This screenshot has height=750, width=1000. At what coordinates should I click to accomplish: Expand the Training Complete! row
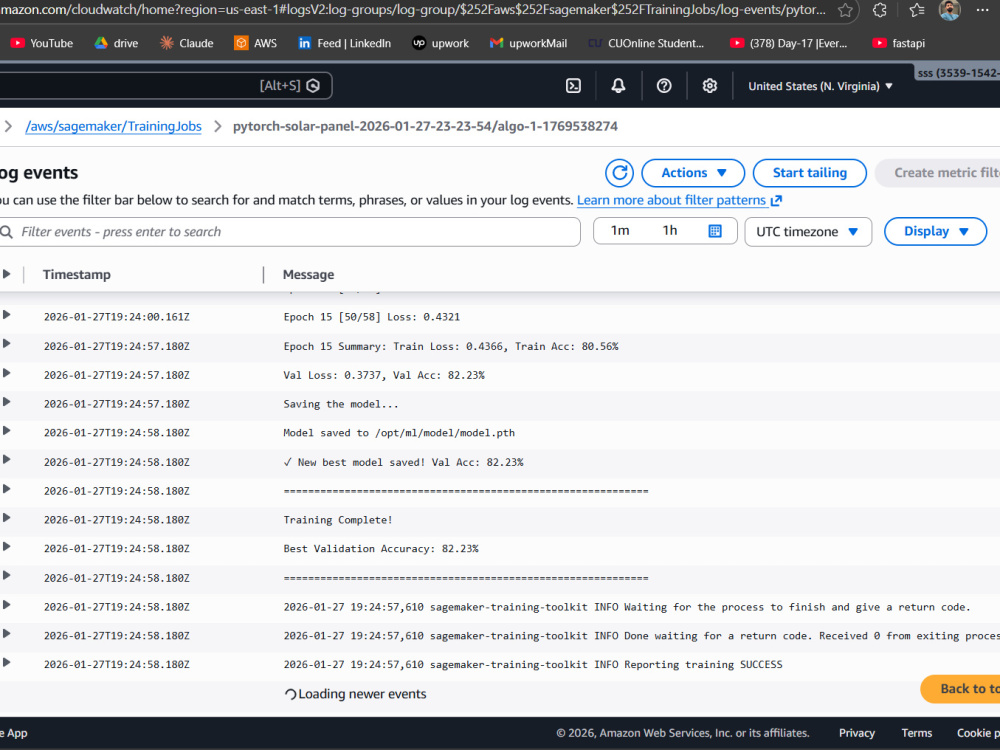coord(6,518)
